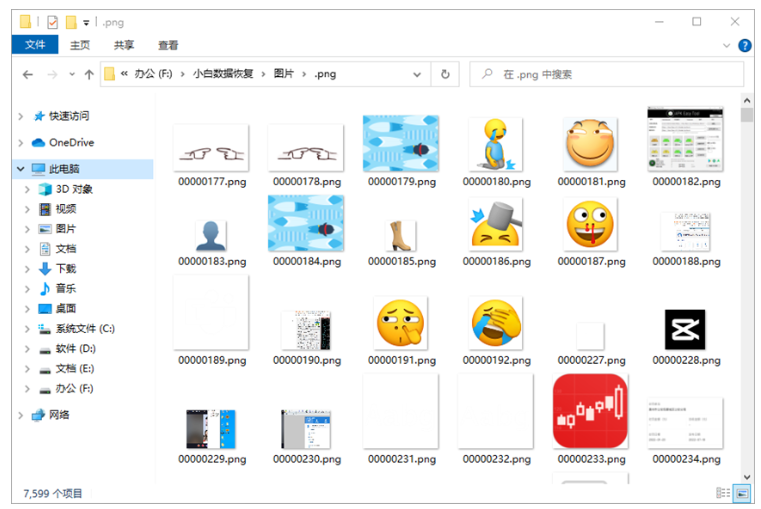Open the 查看 ribbon tab
761x509 pixels.
[x=168, y=45]
